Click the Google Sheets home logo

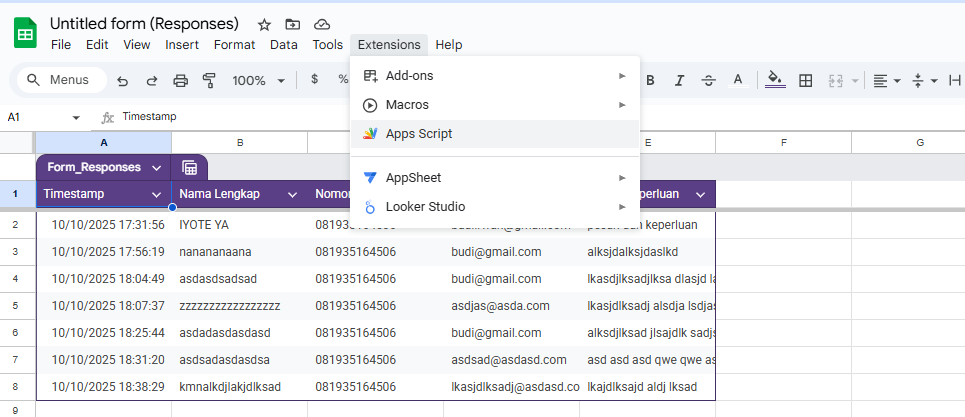26,33
